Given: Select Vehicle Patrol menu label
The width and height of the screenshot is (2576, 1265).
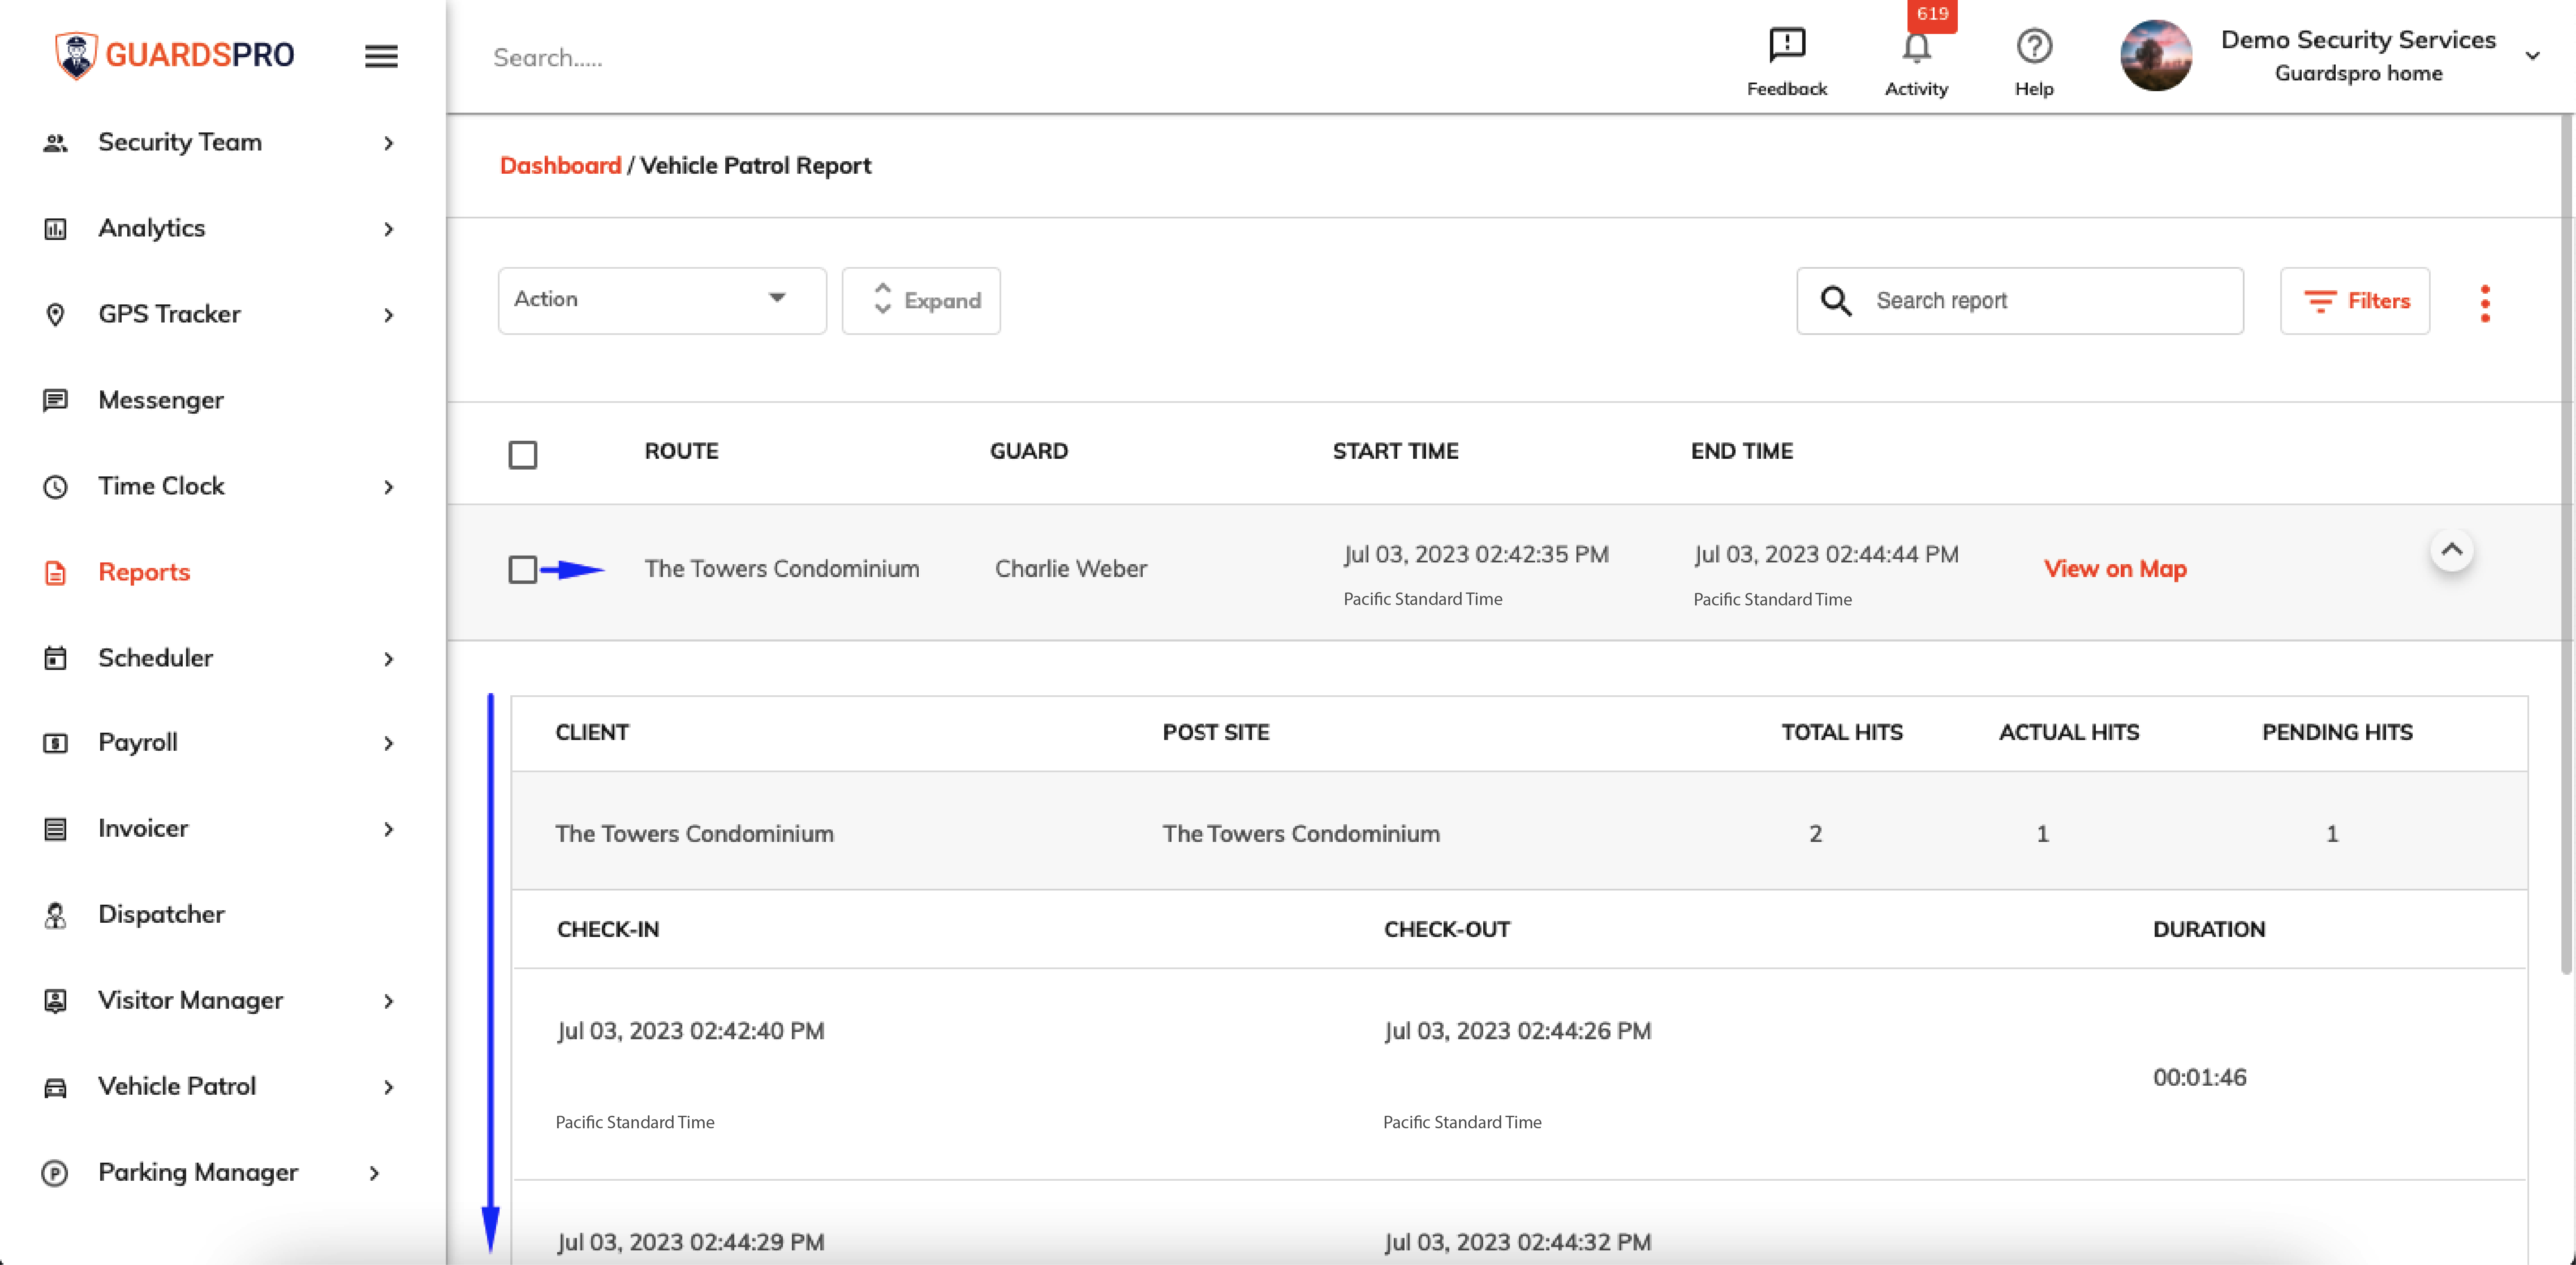Looking at the screenshot, I should (x=177, y=1087).
